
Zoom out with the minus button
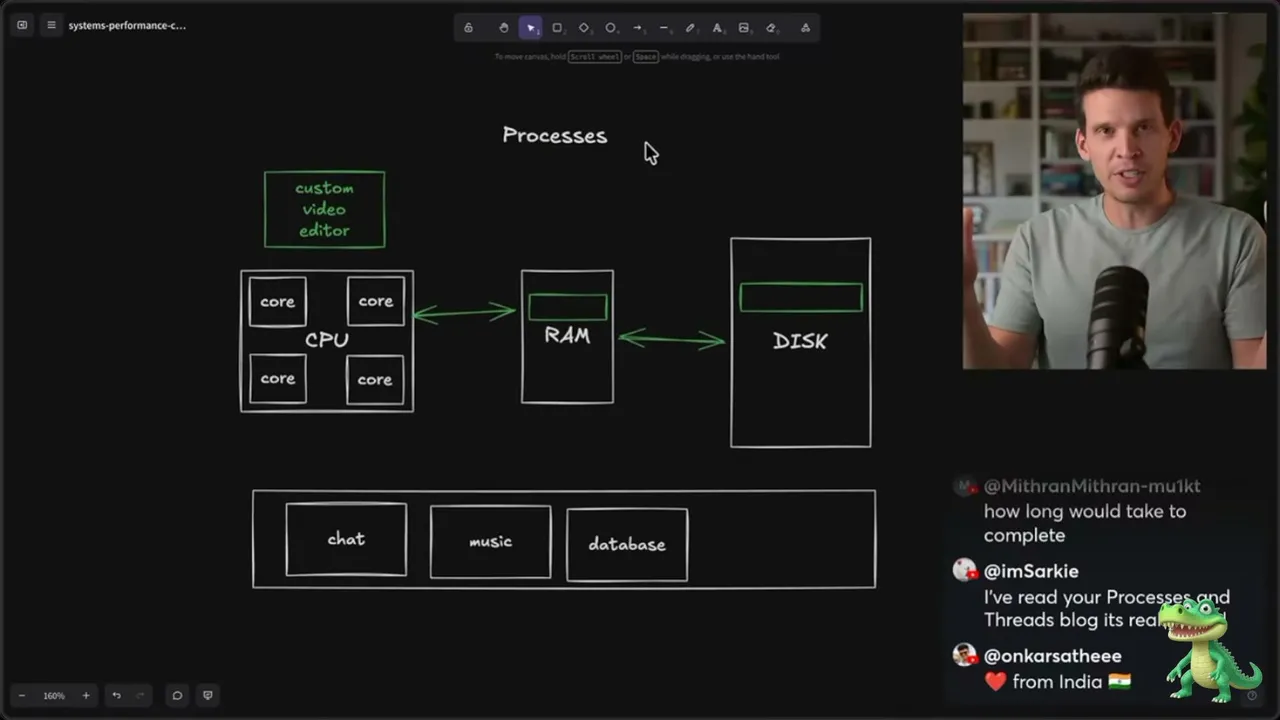click(x=22, y=695)
